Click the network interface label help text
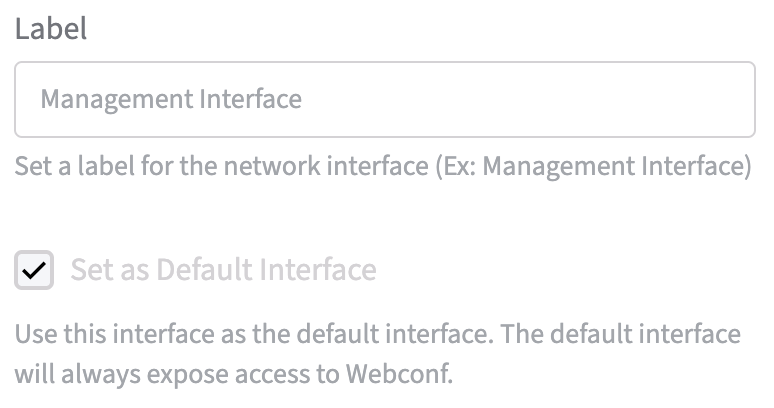The width and height of the screenshot is (774, 408). 382,165
